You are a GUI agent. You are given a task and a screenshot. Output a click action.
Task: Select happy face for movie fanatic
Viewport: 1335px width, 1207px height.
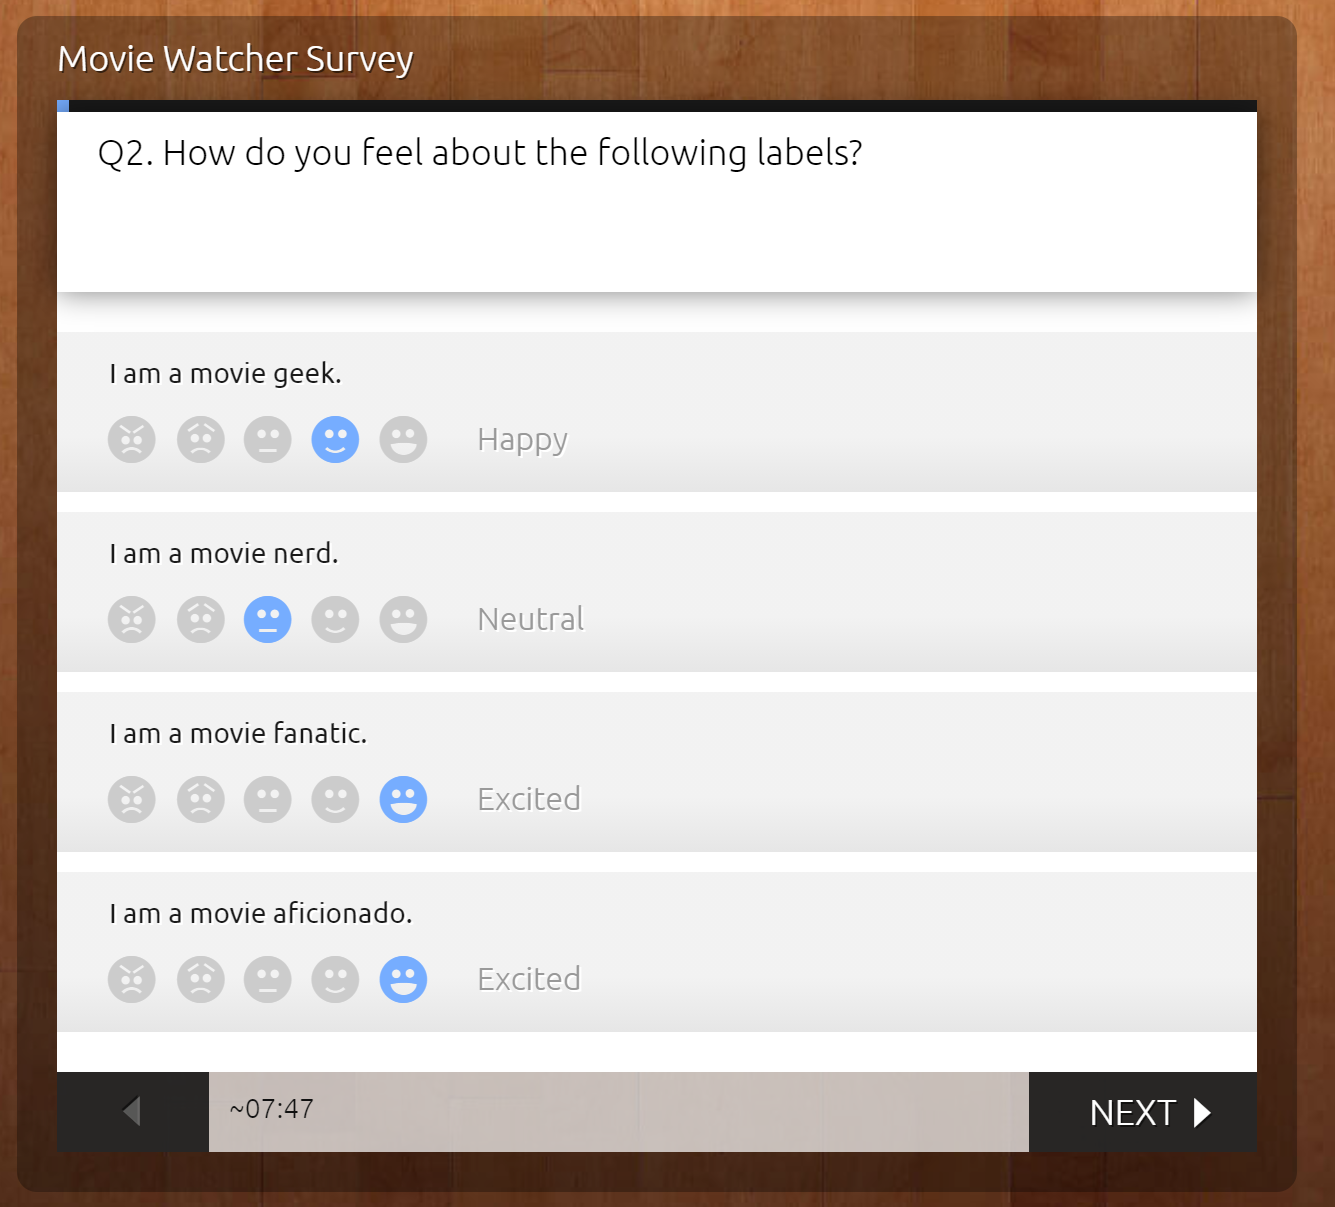[x=335, y=800]
